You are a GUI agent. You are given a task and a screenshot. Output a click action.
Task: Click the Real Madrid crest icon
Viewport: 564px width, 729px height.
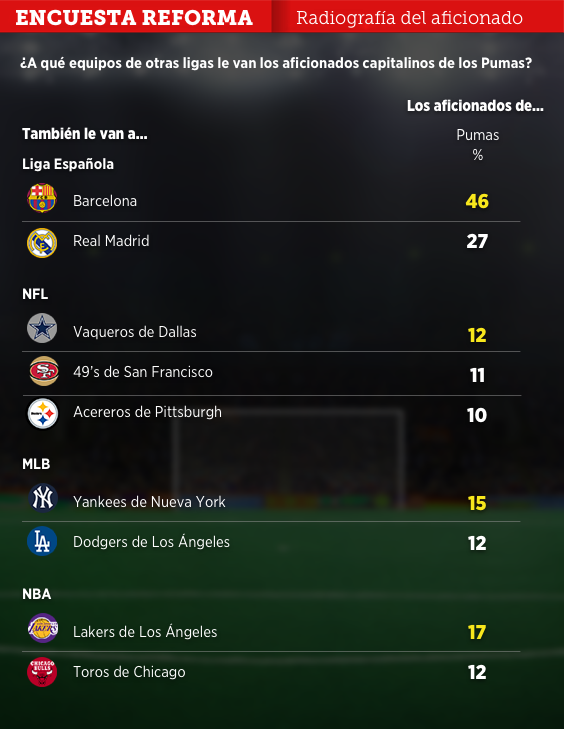click(x=42, y=243)
